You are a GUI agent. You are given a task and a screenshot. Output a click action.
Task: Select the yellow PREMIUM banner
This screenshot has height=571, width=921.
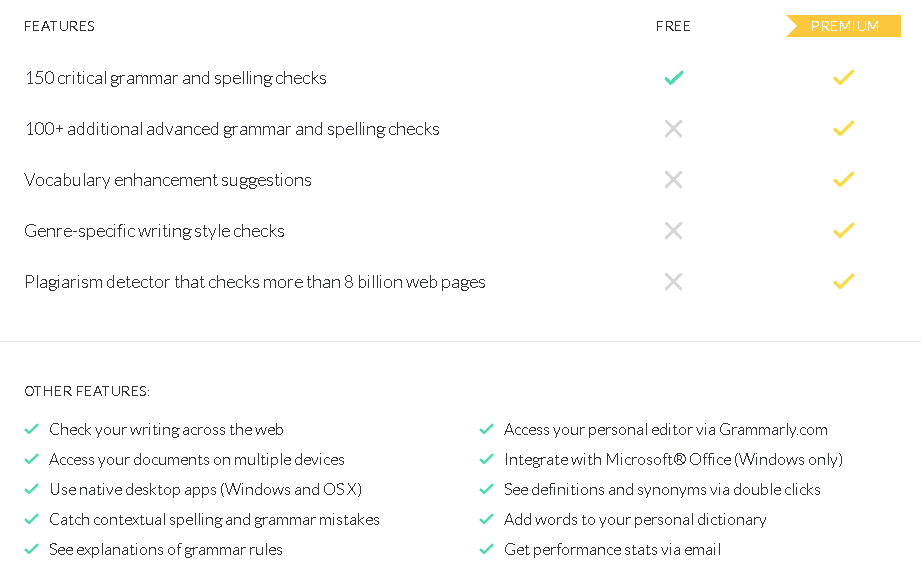pos(843,26)
